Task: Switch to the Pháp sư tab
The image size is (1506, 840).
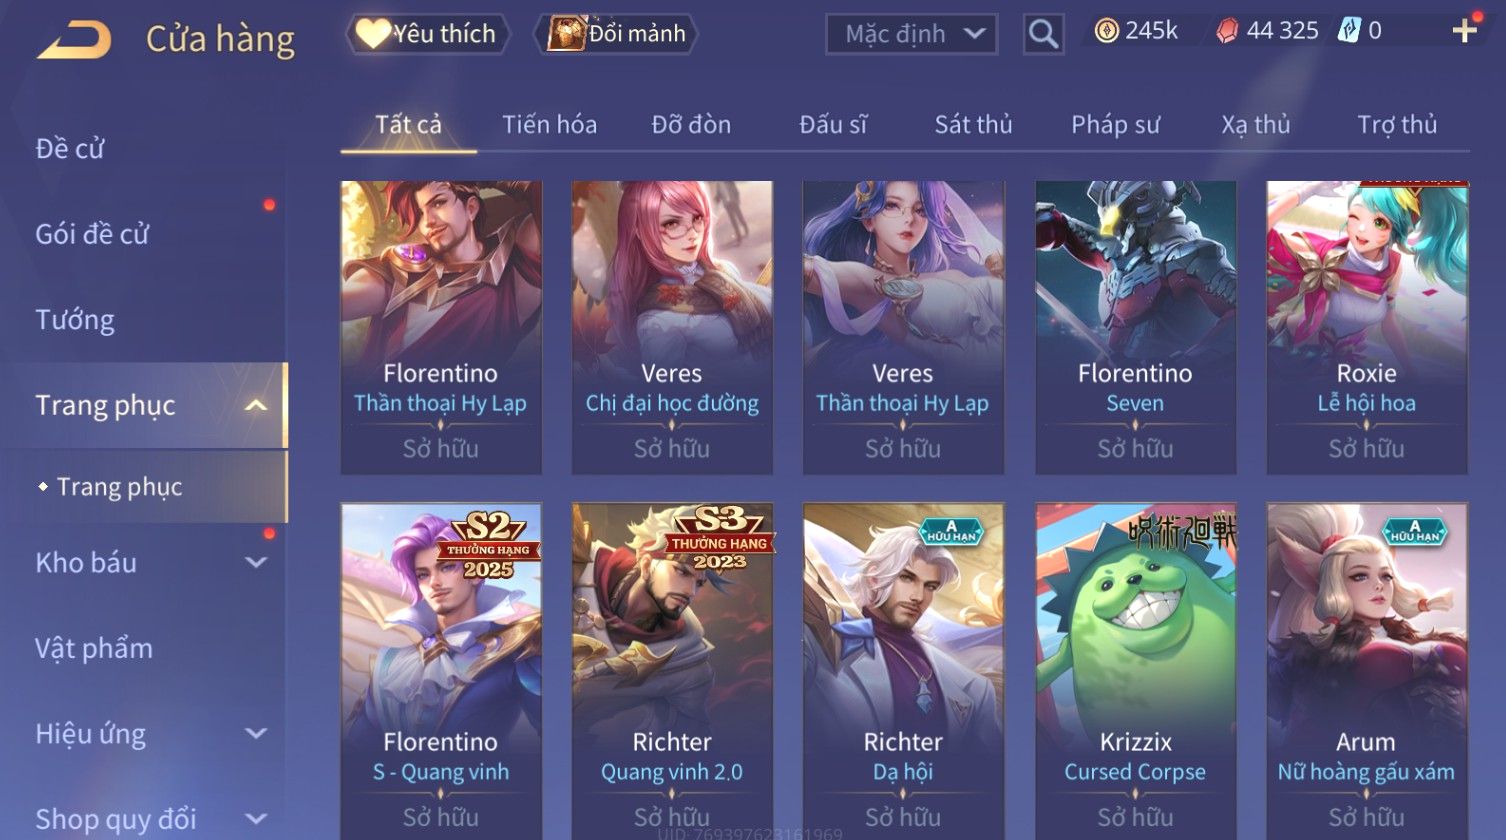Action: 1115,125
